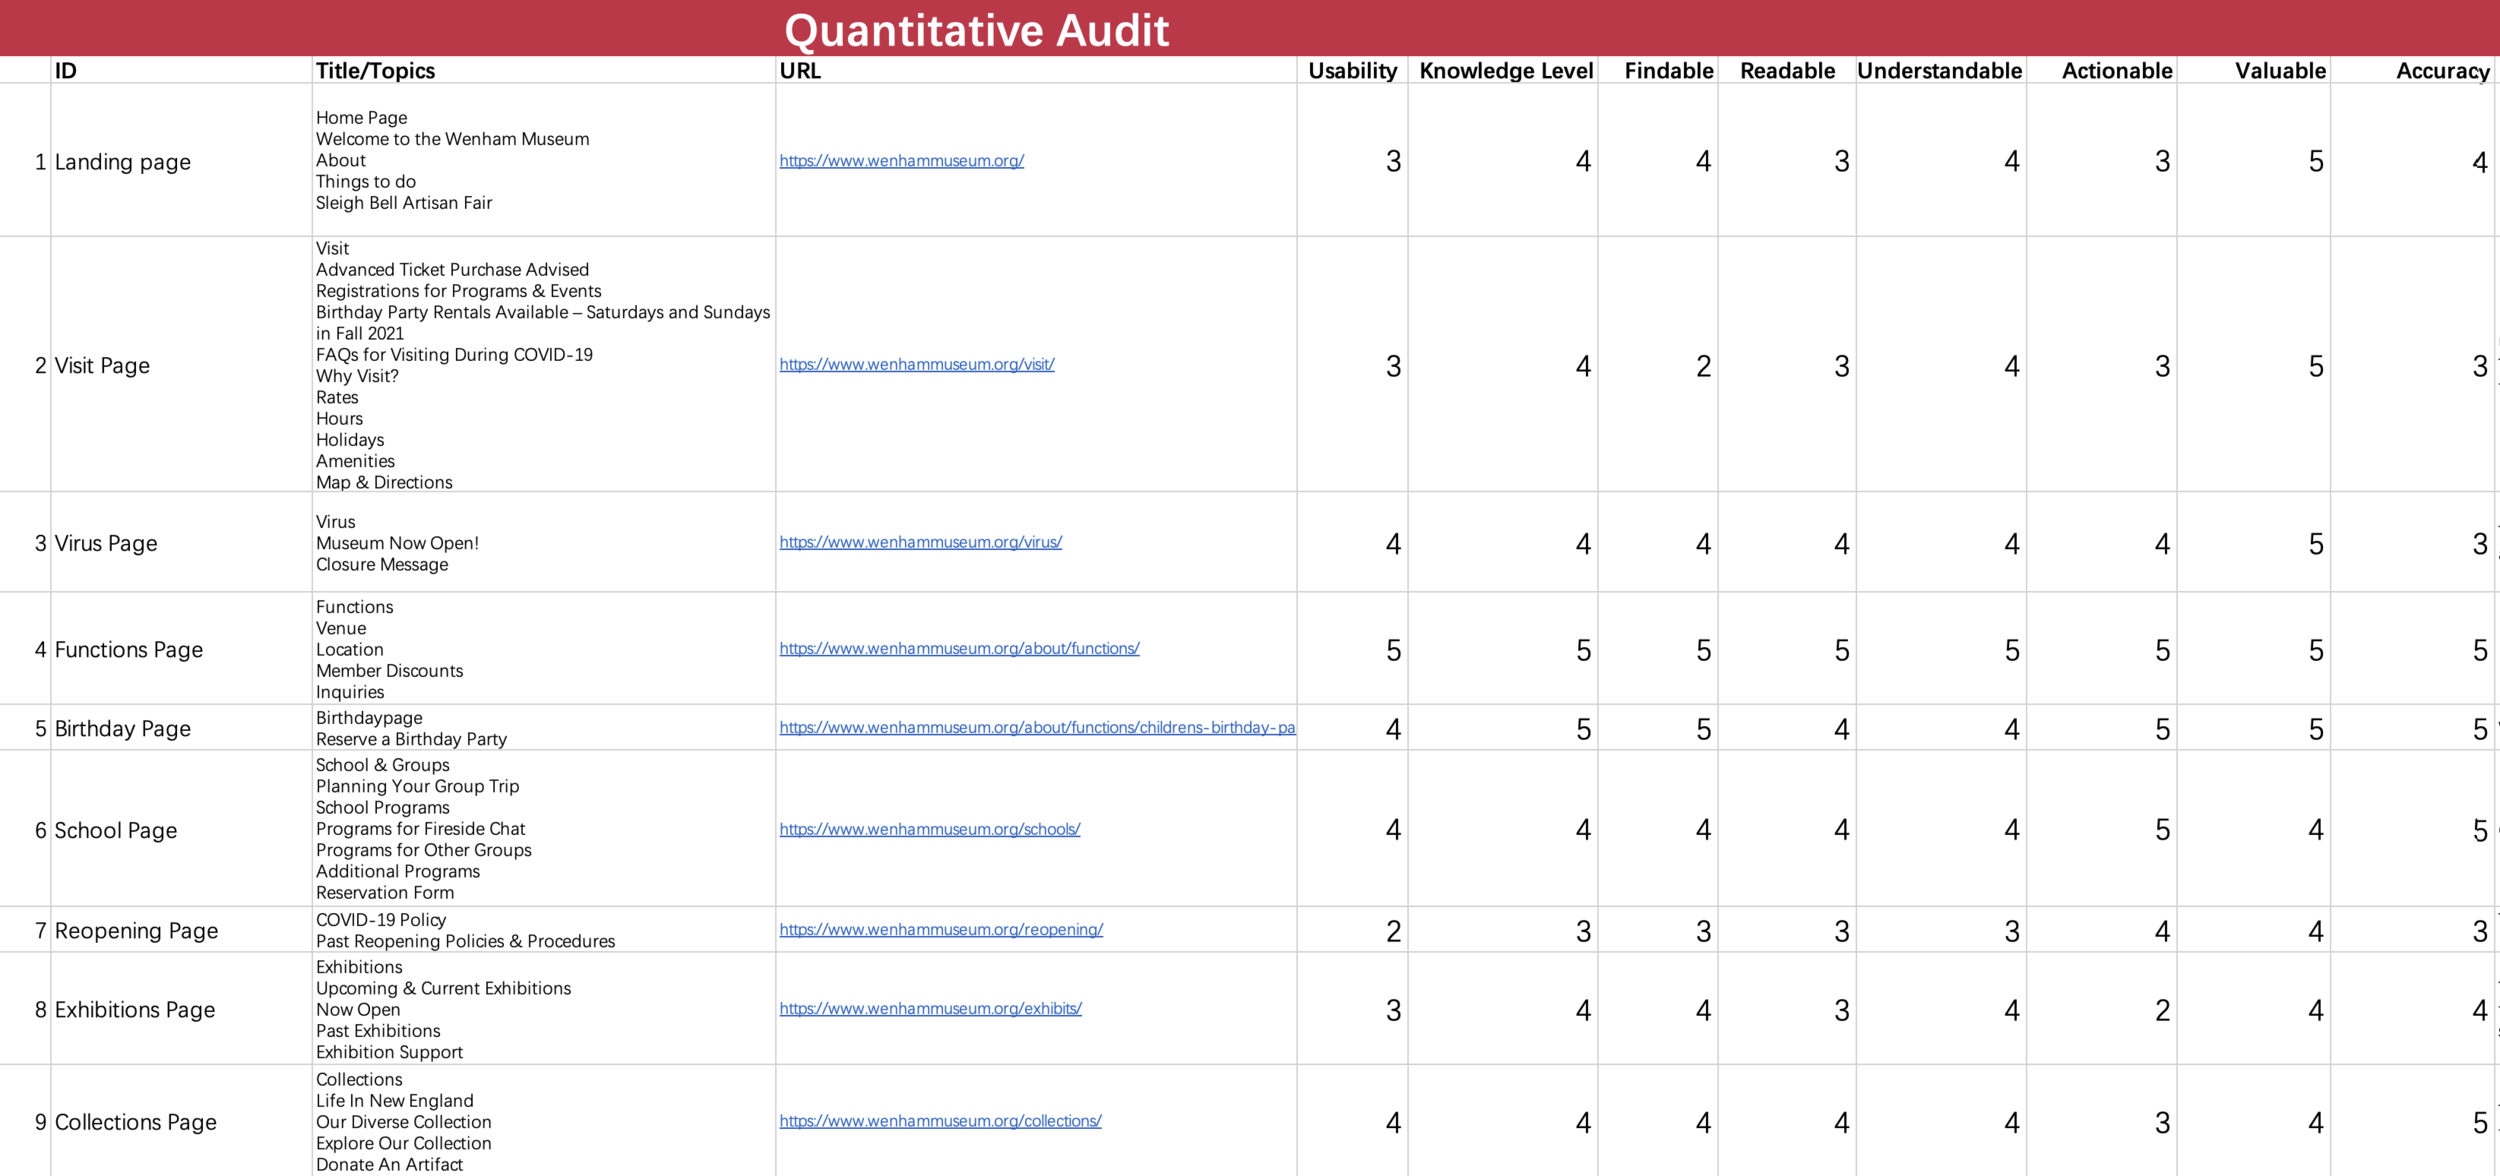
Task: Click the Findable column header
Action: point(1668,71)
